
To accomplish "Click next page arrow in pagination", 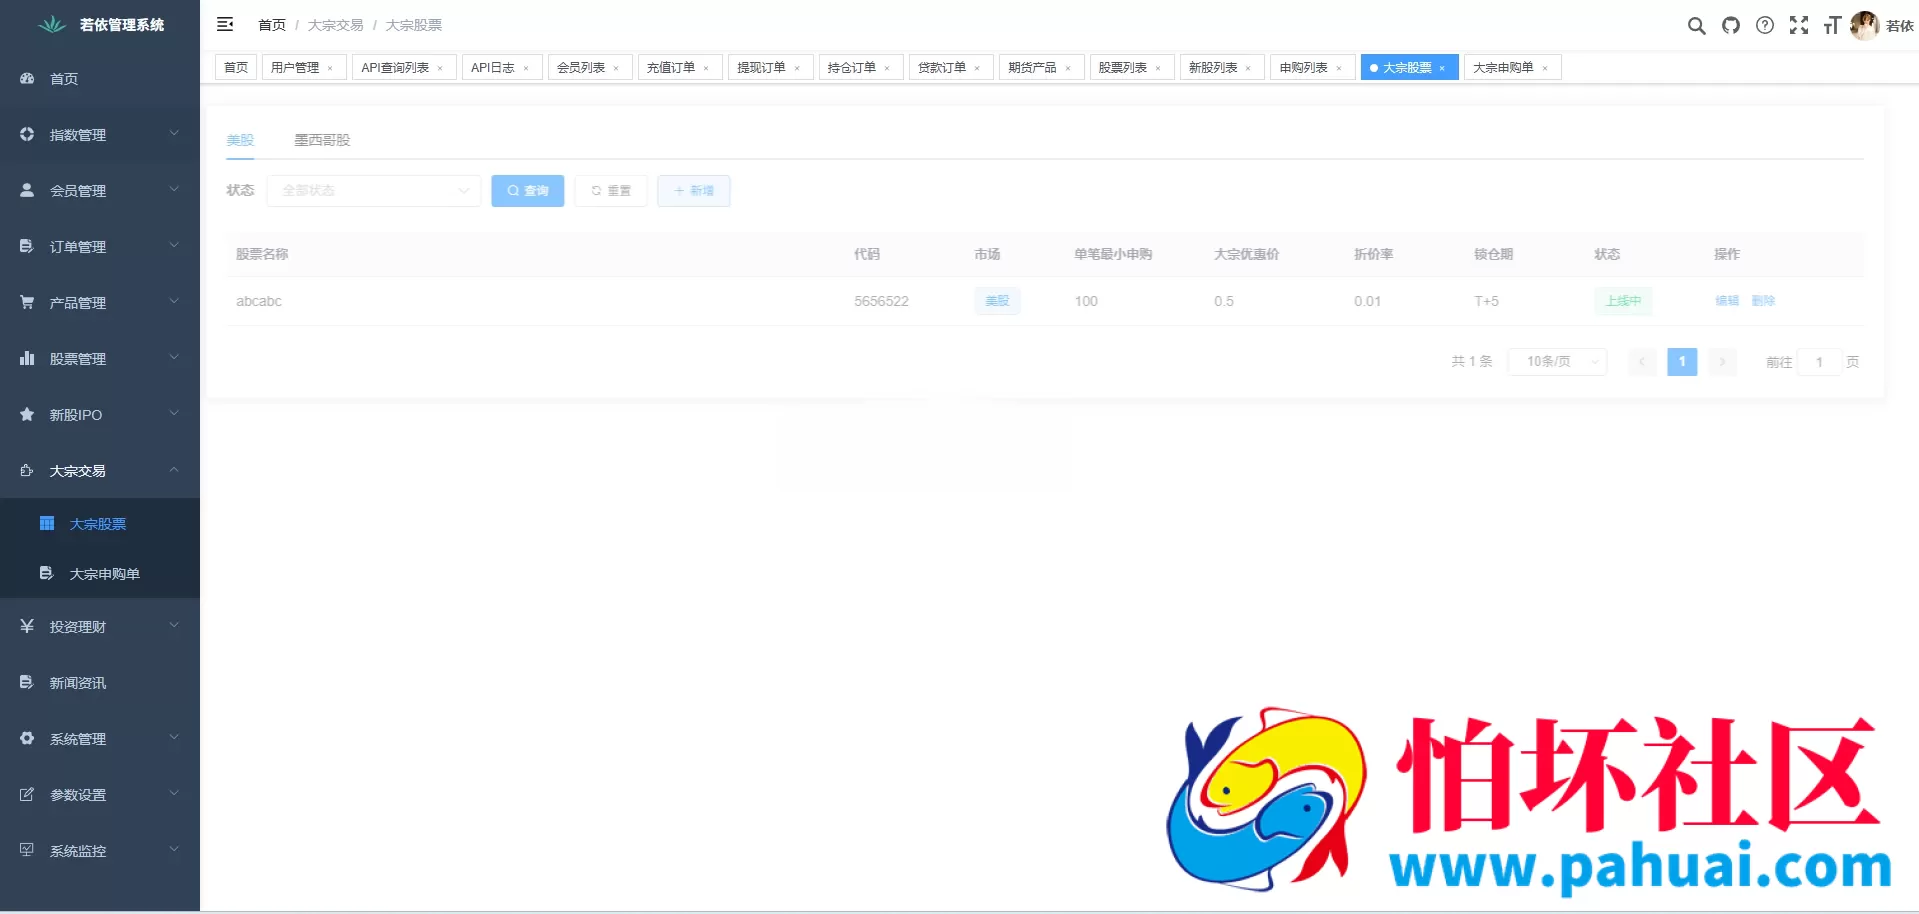I will (x=1722, y=361).
